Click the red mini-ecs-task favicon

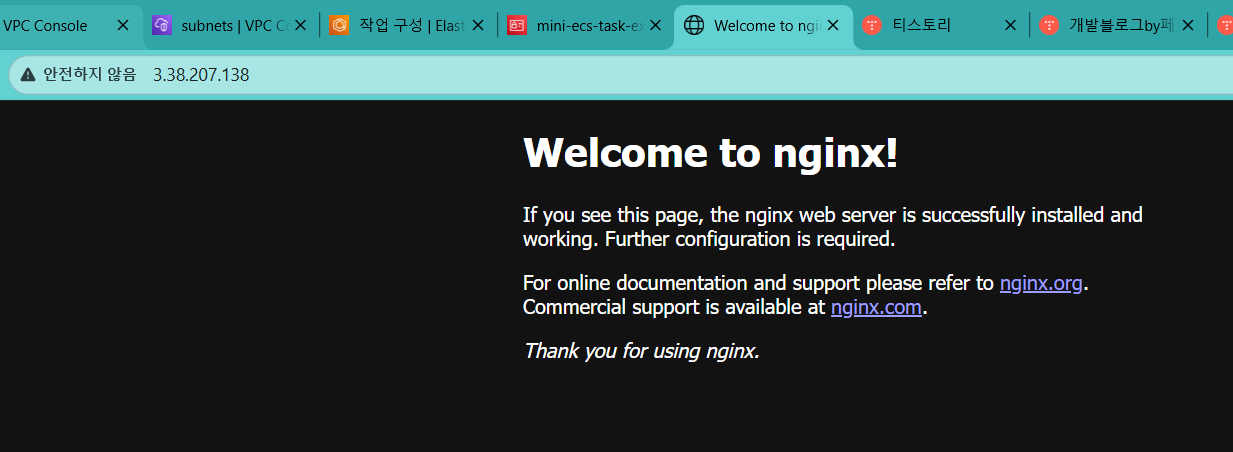point(516,26)
